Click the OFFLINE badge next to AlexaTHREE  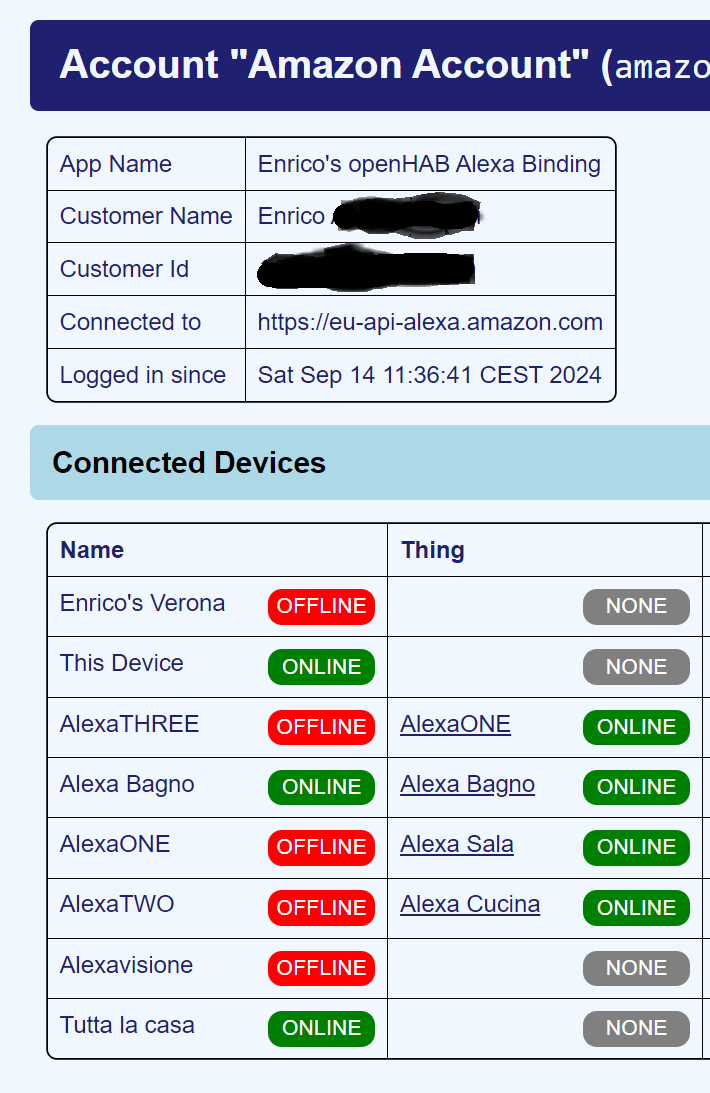(x=321, y=727)
